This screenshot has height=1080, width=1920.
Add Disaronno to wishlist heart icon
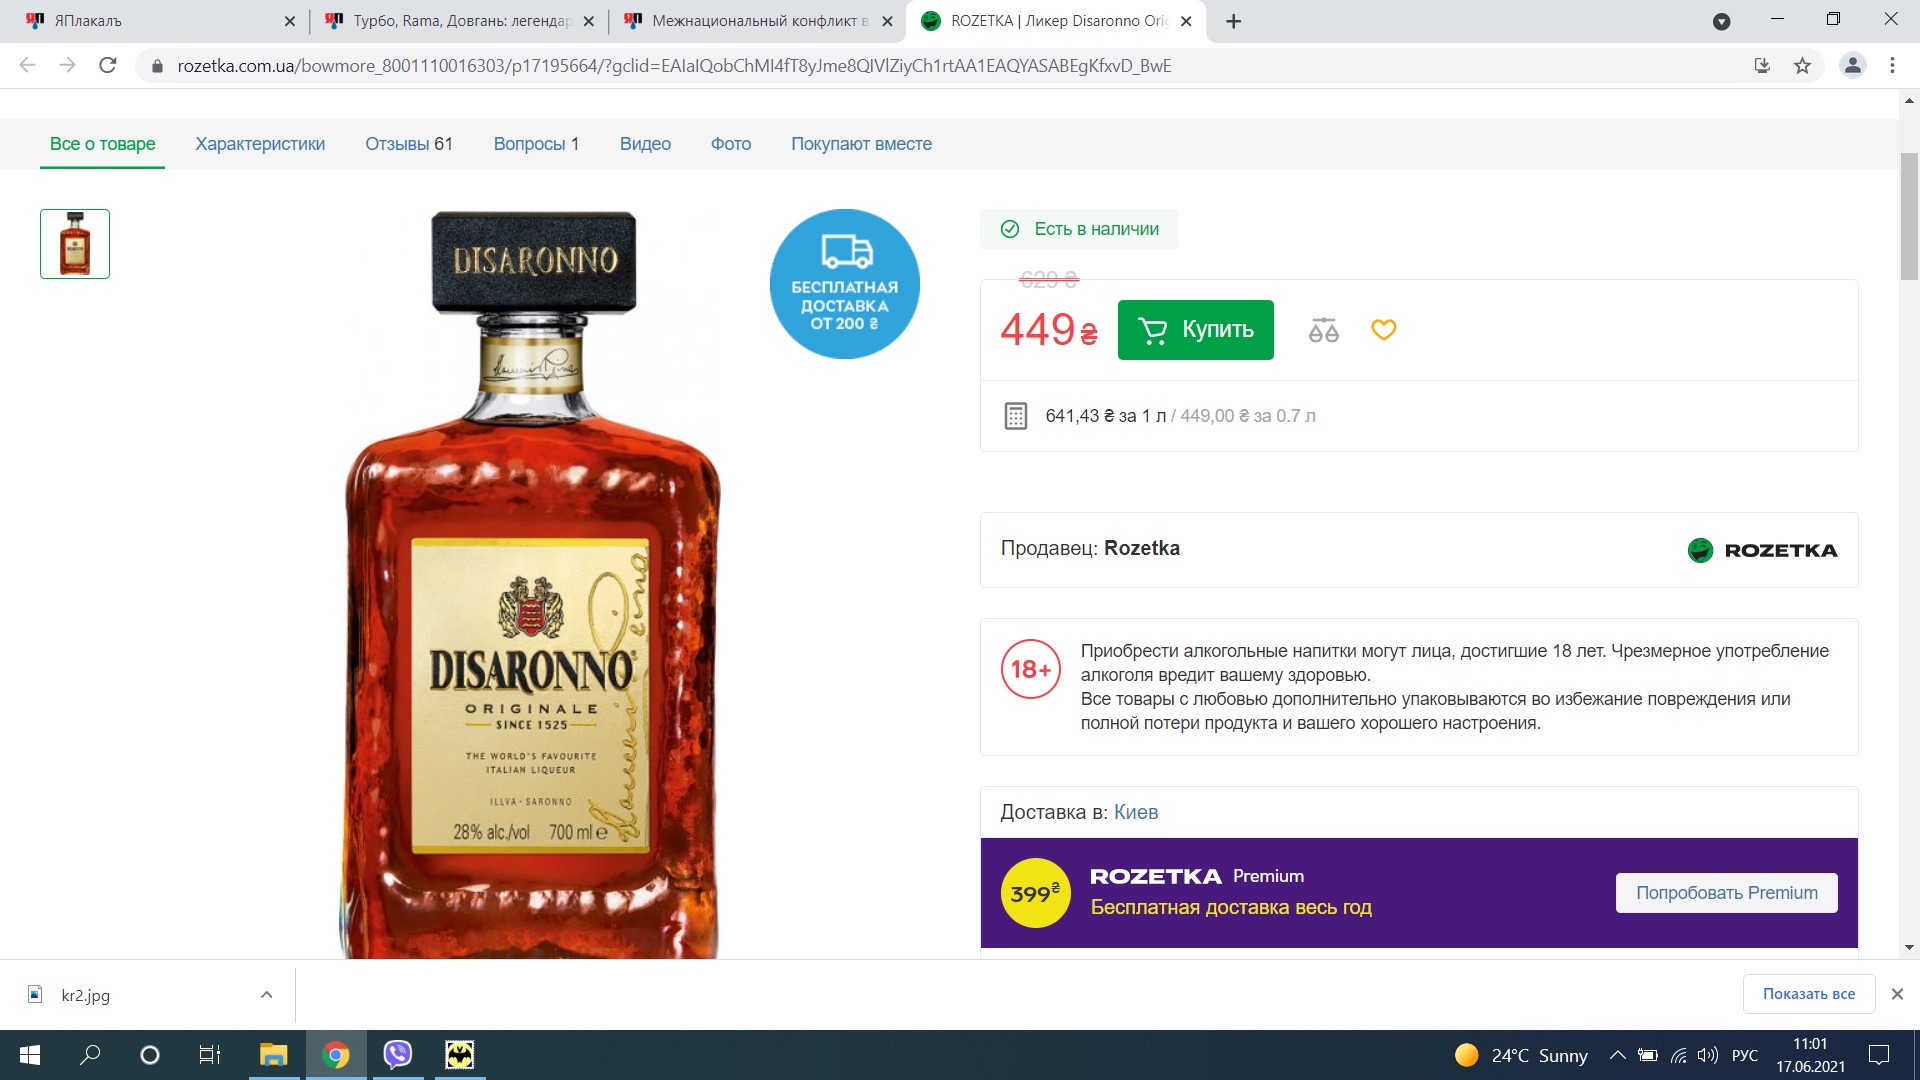tap(1384, 329)
